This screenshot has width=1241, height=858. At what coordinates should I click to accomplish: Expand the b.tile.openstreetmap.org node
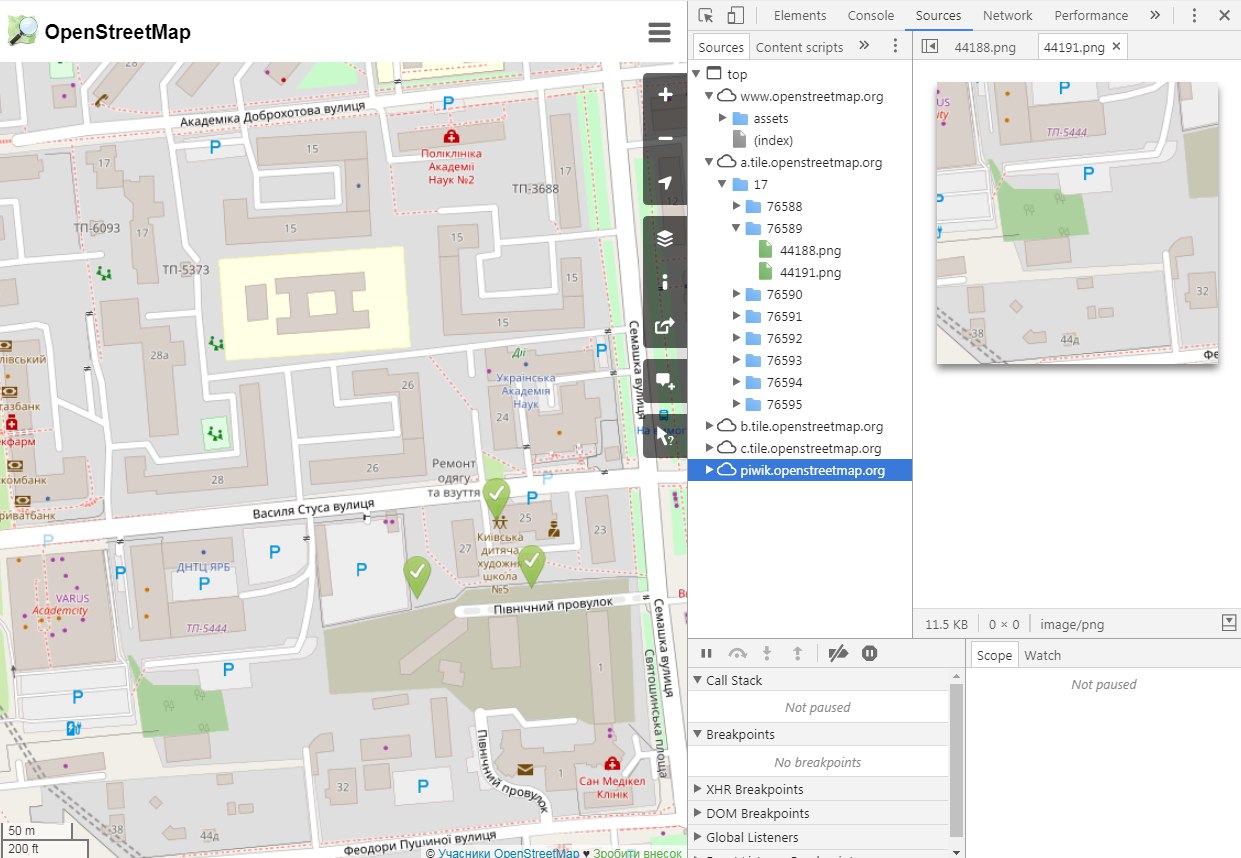(x=709, y=426)
